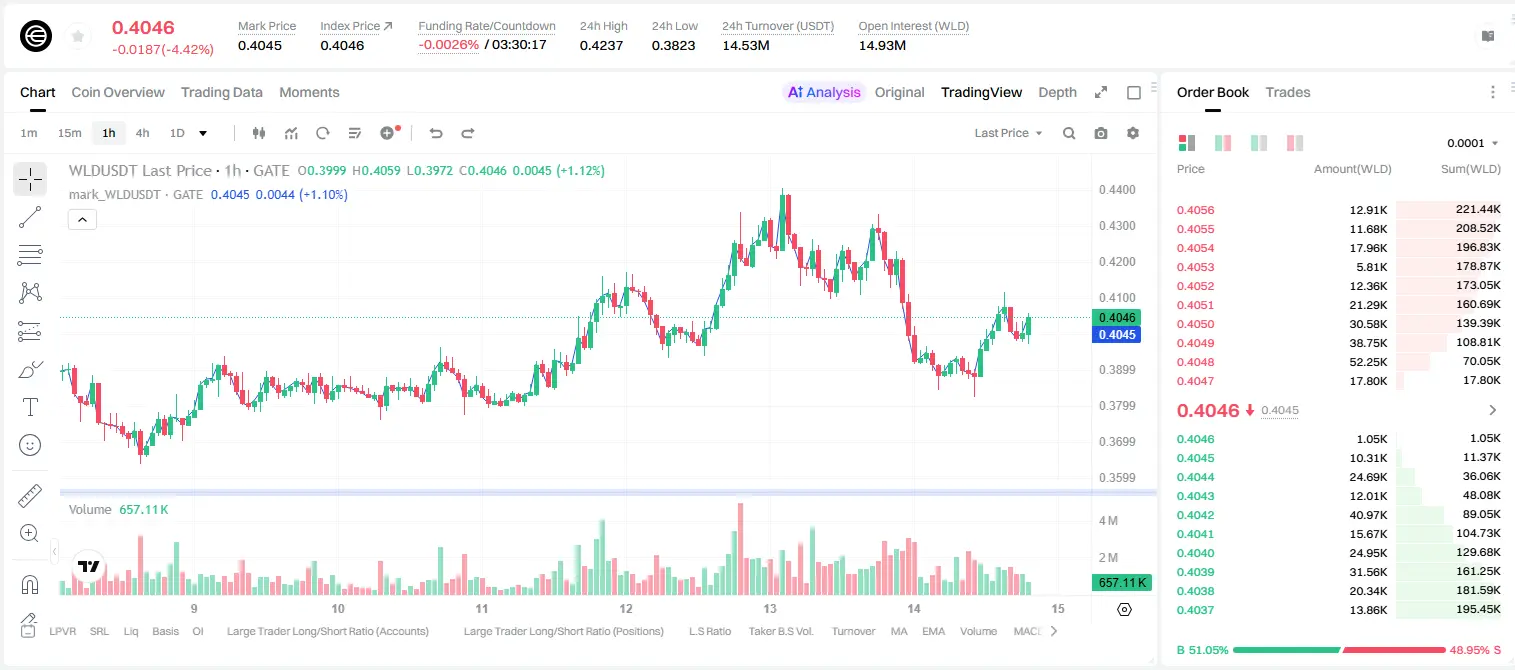Add WLD to favorites with star icon
1515x670 pixels.
point(78,37)
